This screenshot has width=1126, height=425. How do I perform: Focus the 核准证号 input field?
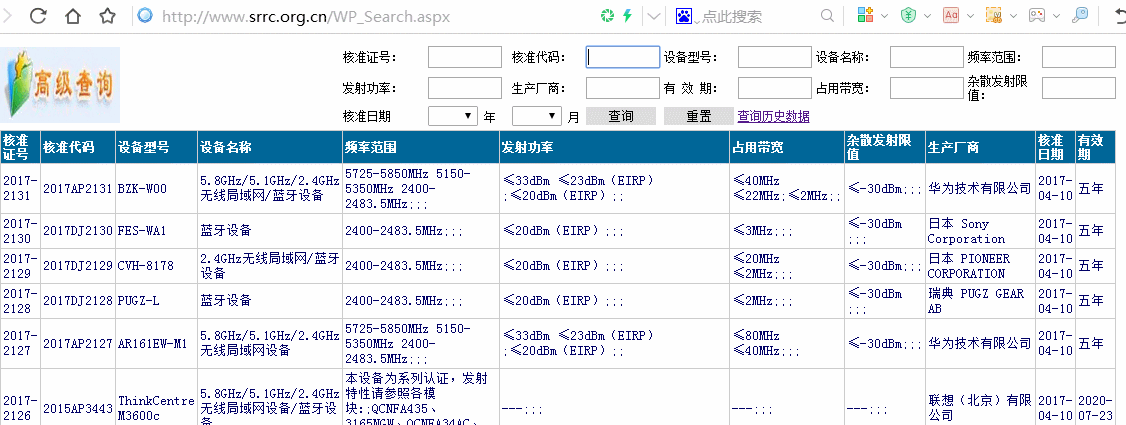click(x=465, y=57)
